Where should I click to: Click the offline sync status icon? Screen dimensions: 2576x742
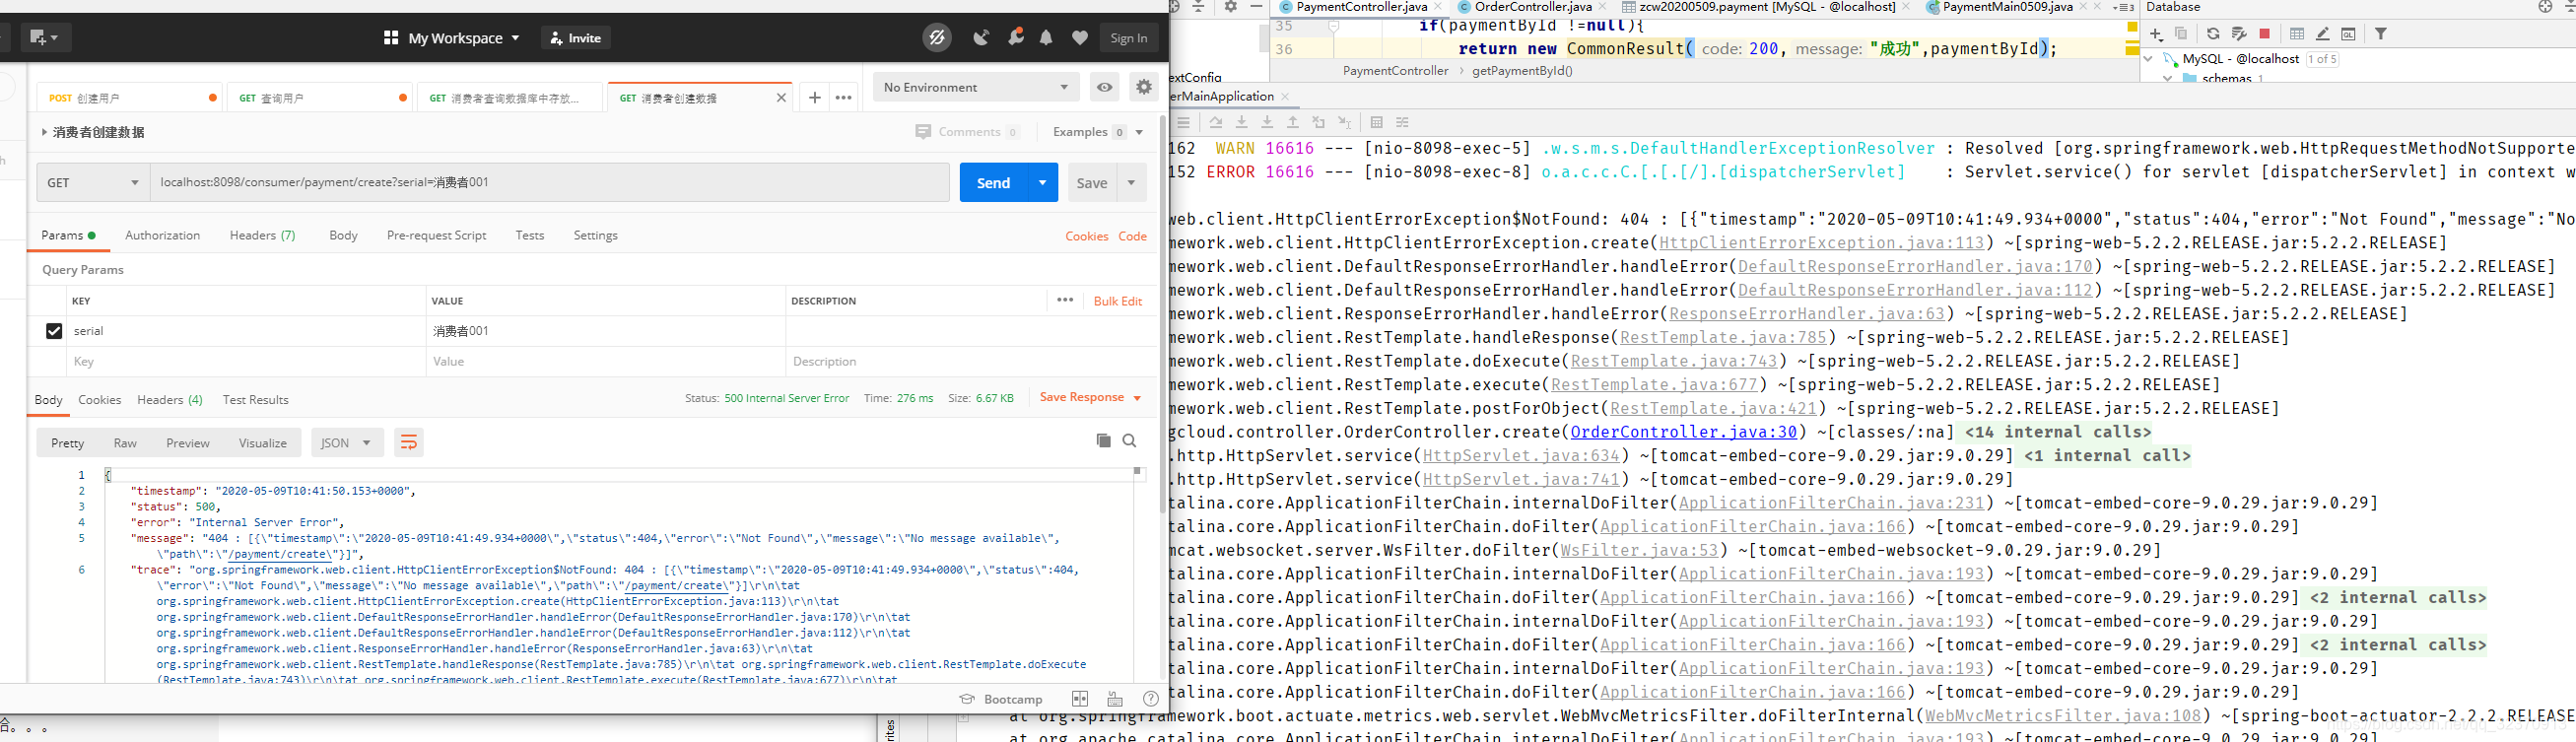(937, 38)
